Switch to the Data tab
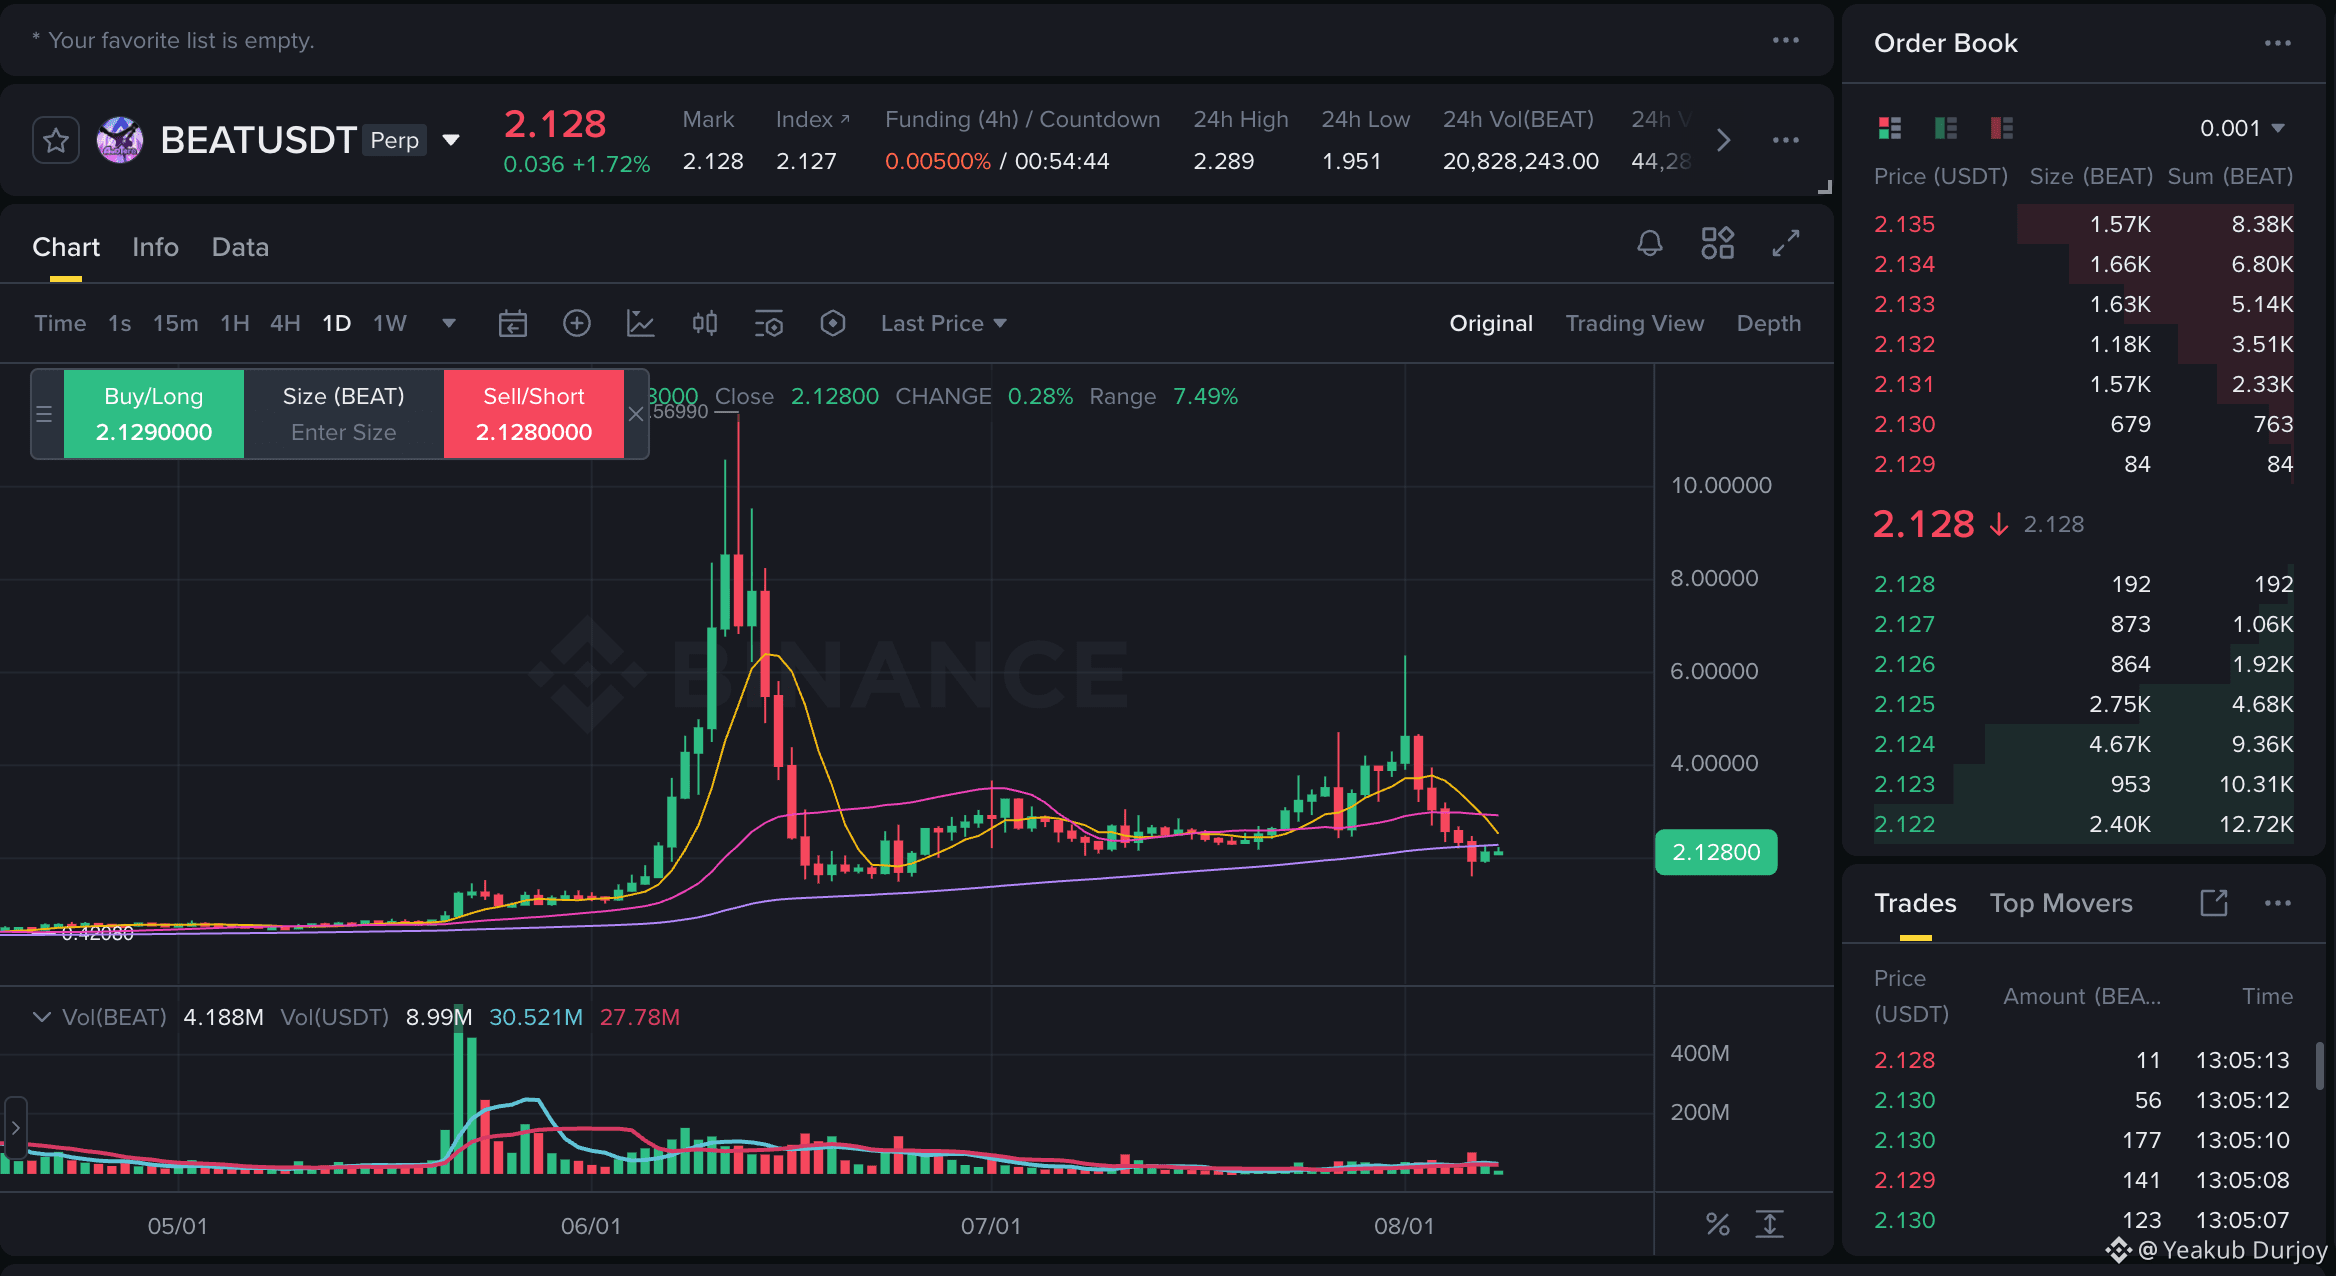Image resolution: width=2336 pixels, height=1276 pixels. coord(240,247)
